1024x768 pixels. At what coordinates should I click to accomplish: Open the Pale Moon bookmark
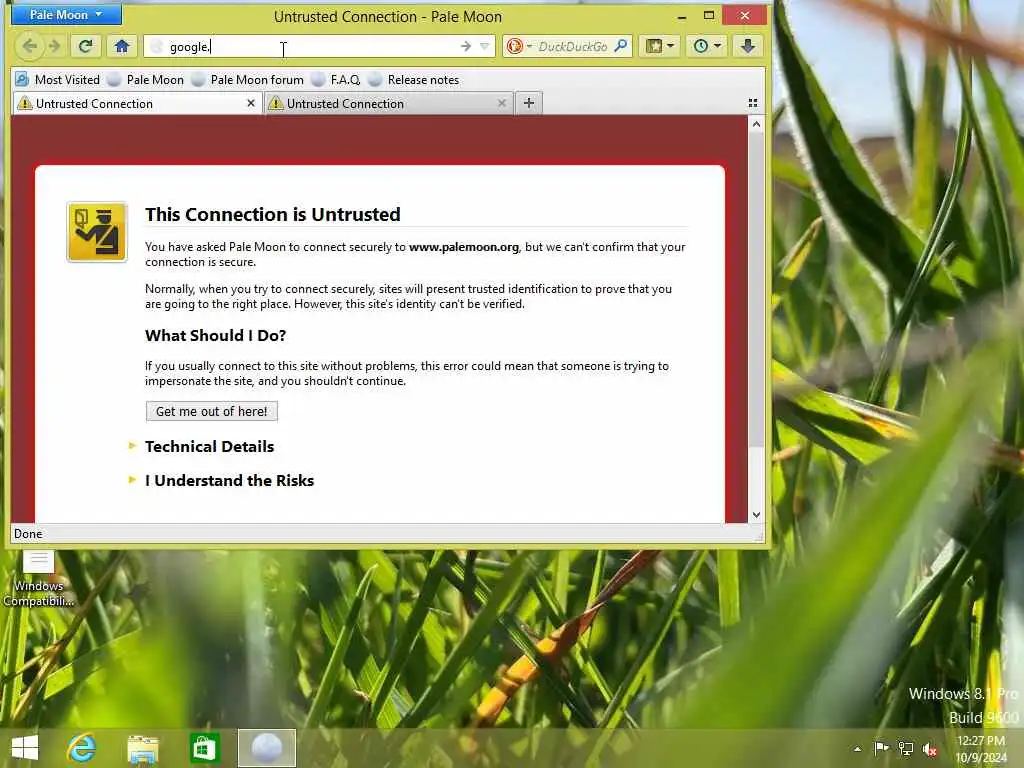[146, 80]
